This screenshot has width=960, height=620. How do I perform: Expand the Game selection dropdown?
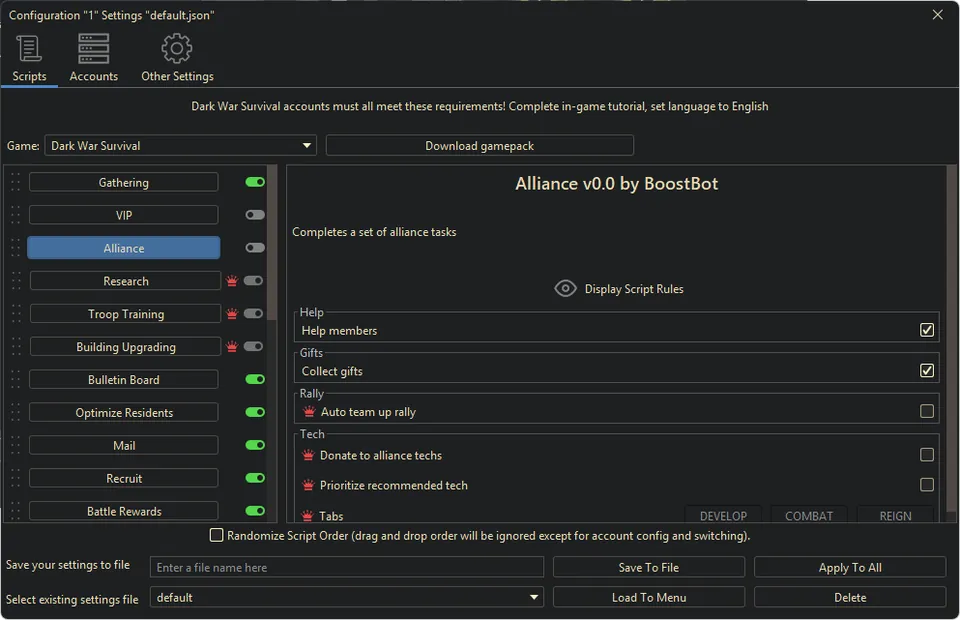(x=180, y=146)
